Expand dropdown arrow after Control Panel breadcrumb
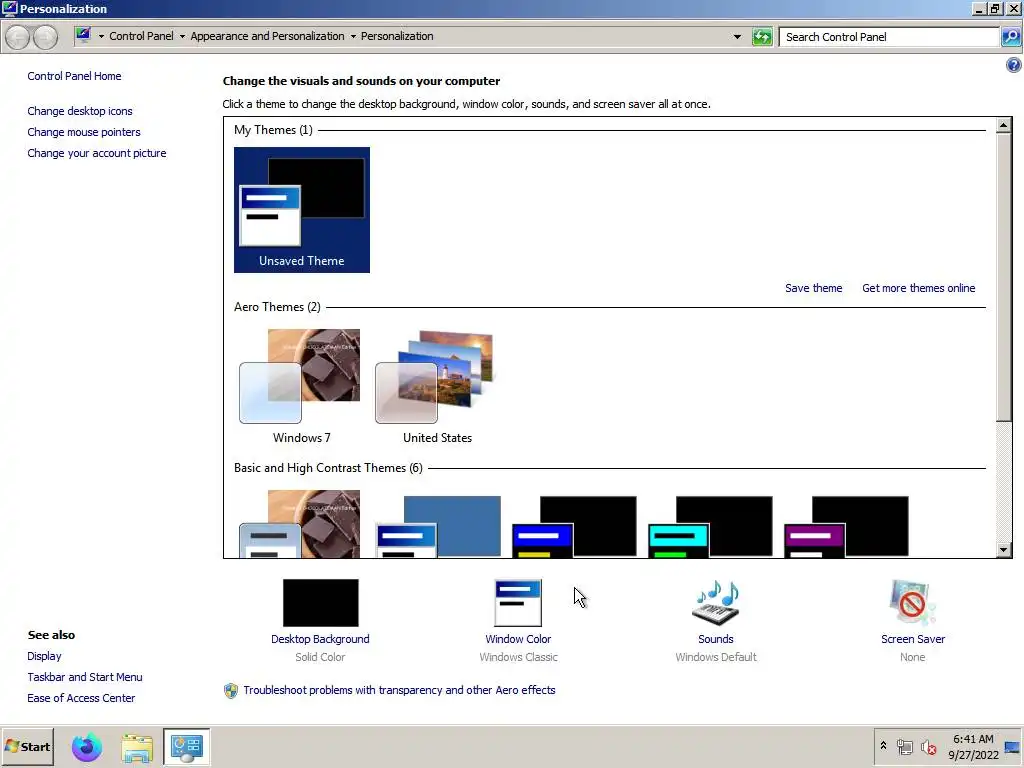Viewport: 1024px width, 768px height. (182, 37)
